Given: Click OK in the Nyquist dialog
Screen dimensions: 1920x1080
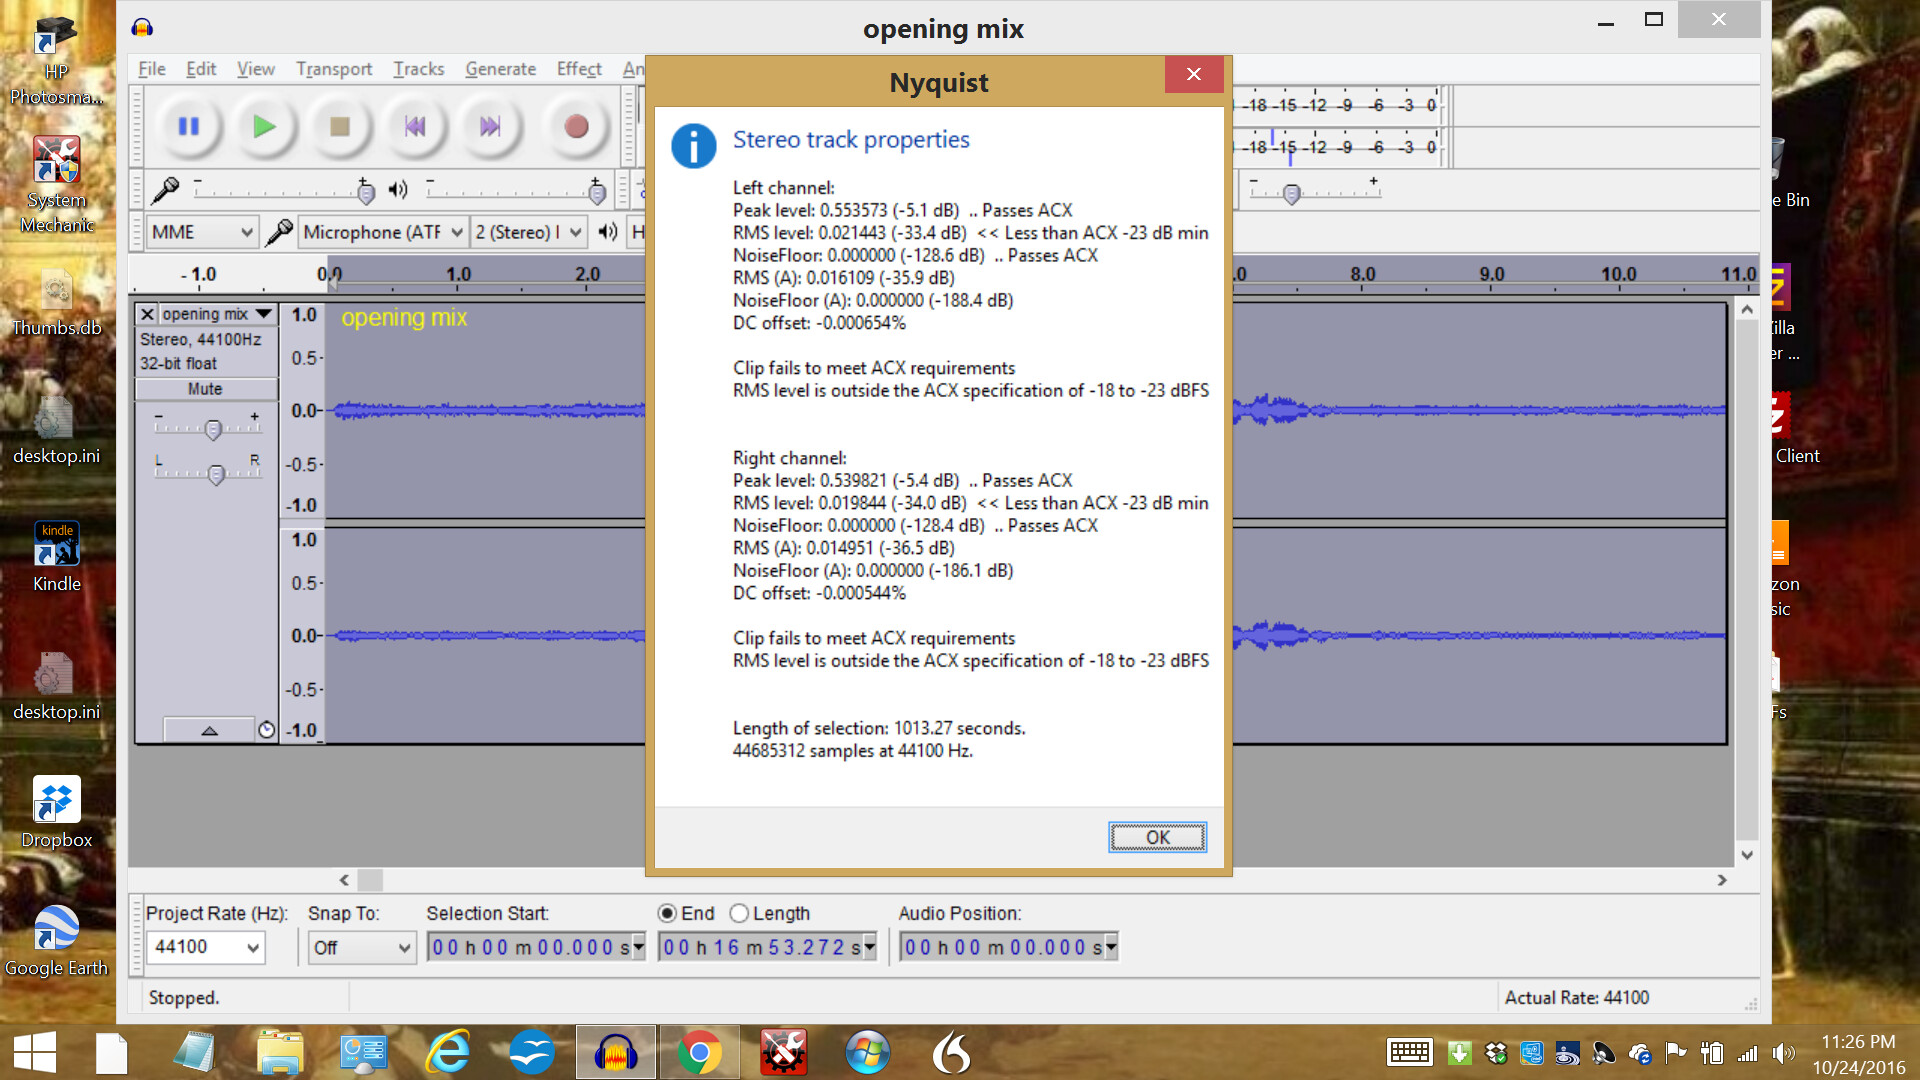Looking at the screenshot, I should click(x=1156, y=837).
